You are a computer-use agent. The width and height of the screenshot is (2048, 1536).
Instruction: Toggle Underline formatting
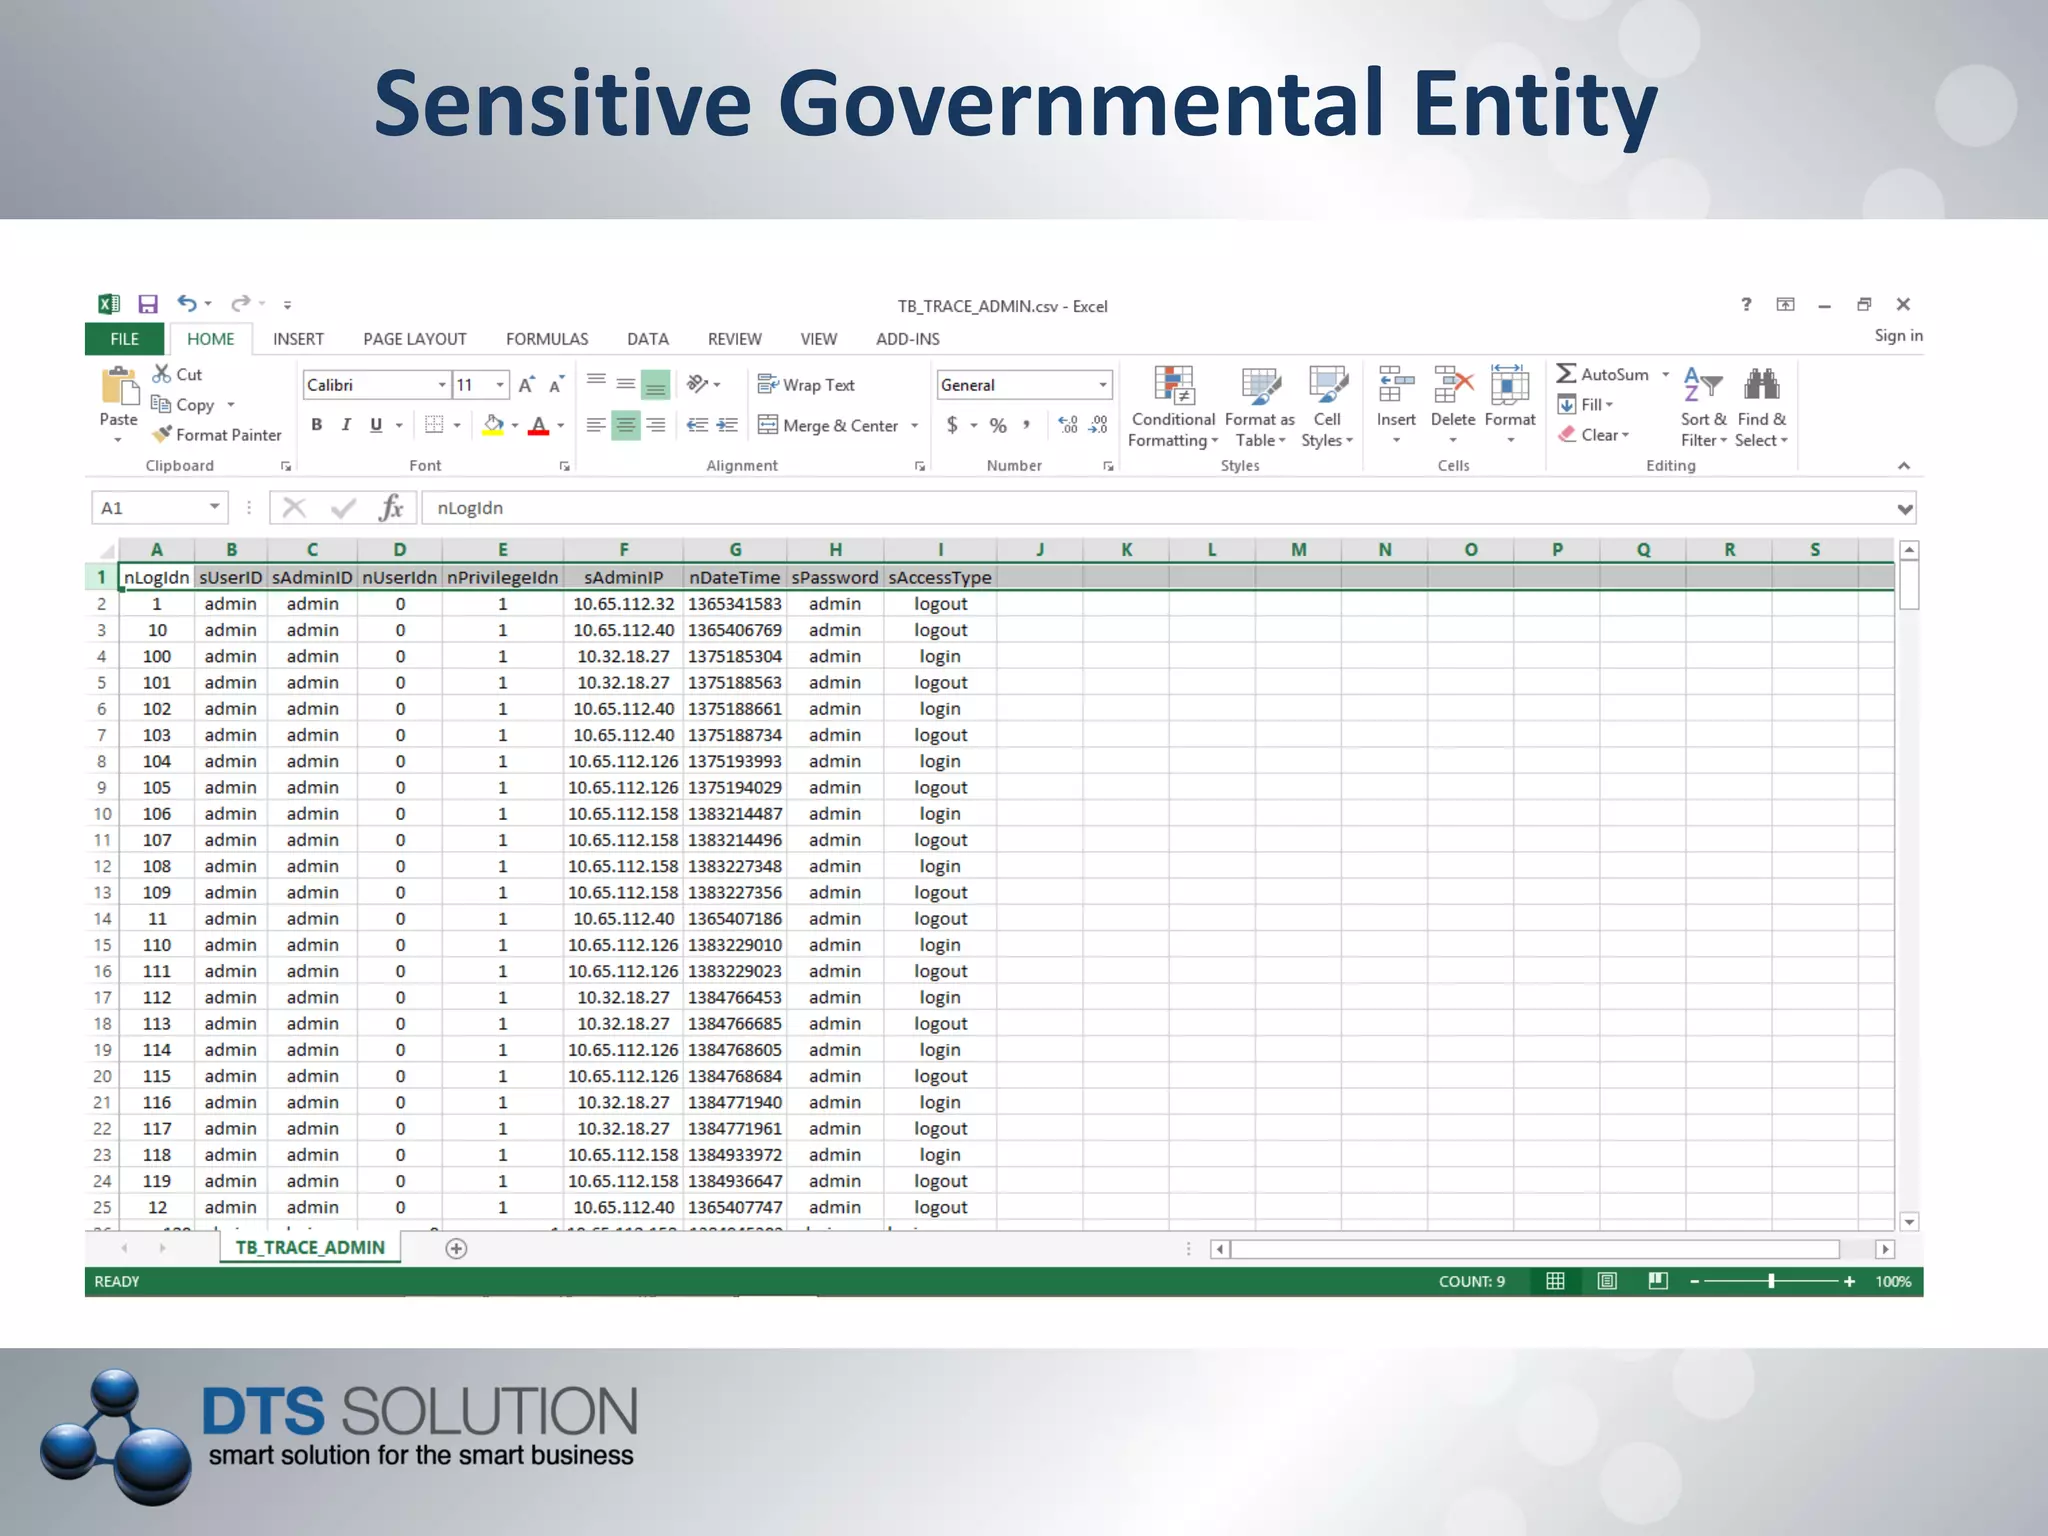point(376,425)
